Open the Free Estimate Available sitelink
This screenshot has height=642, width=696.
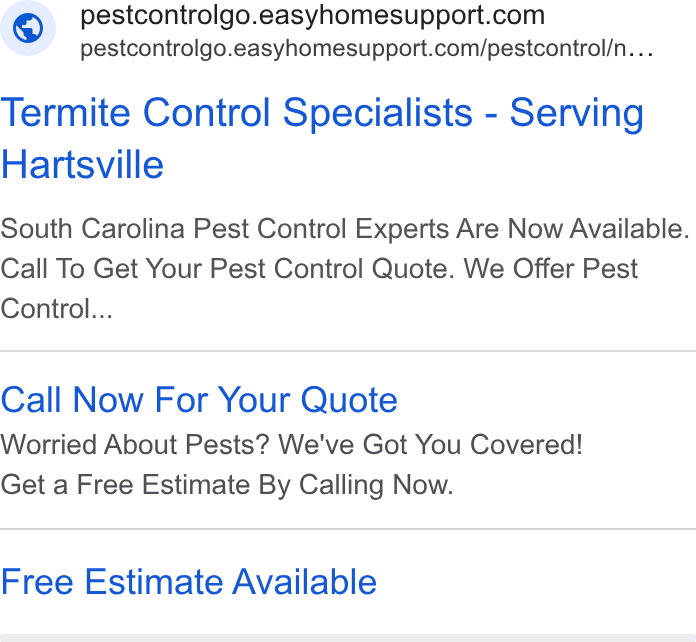point(189,582)
